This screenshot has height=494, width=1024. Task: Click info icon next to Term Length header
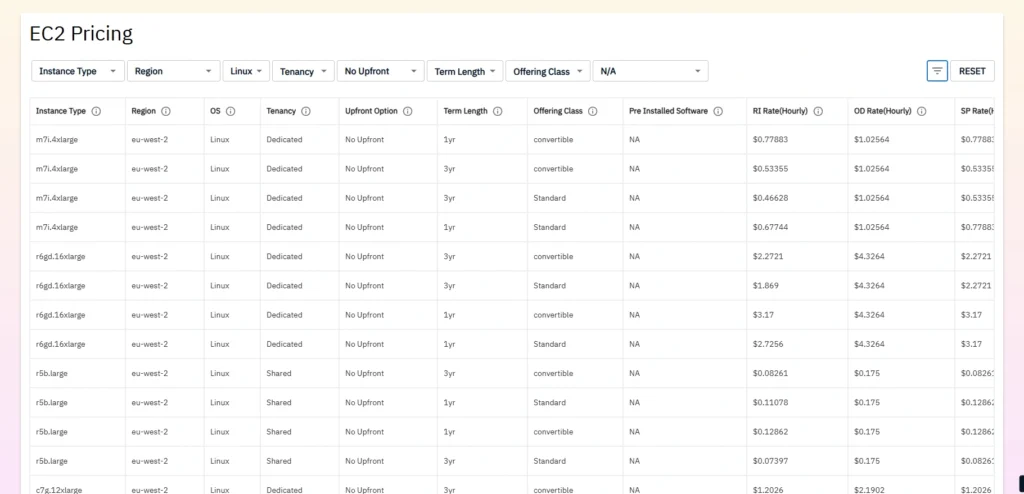pos(498,111)
